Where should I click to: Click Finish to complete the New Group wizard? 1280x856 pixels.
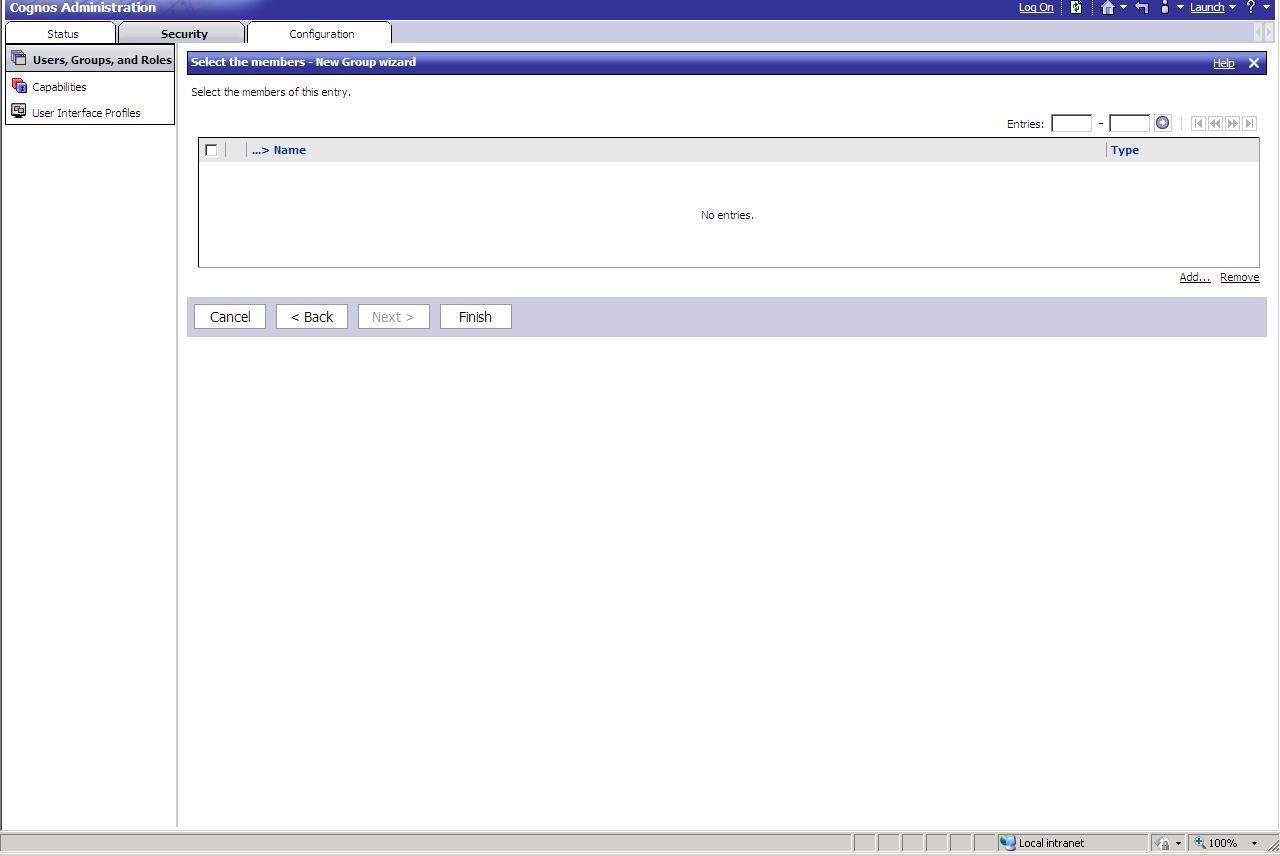pos(475,316)
